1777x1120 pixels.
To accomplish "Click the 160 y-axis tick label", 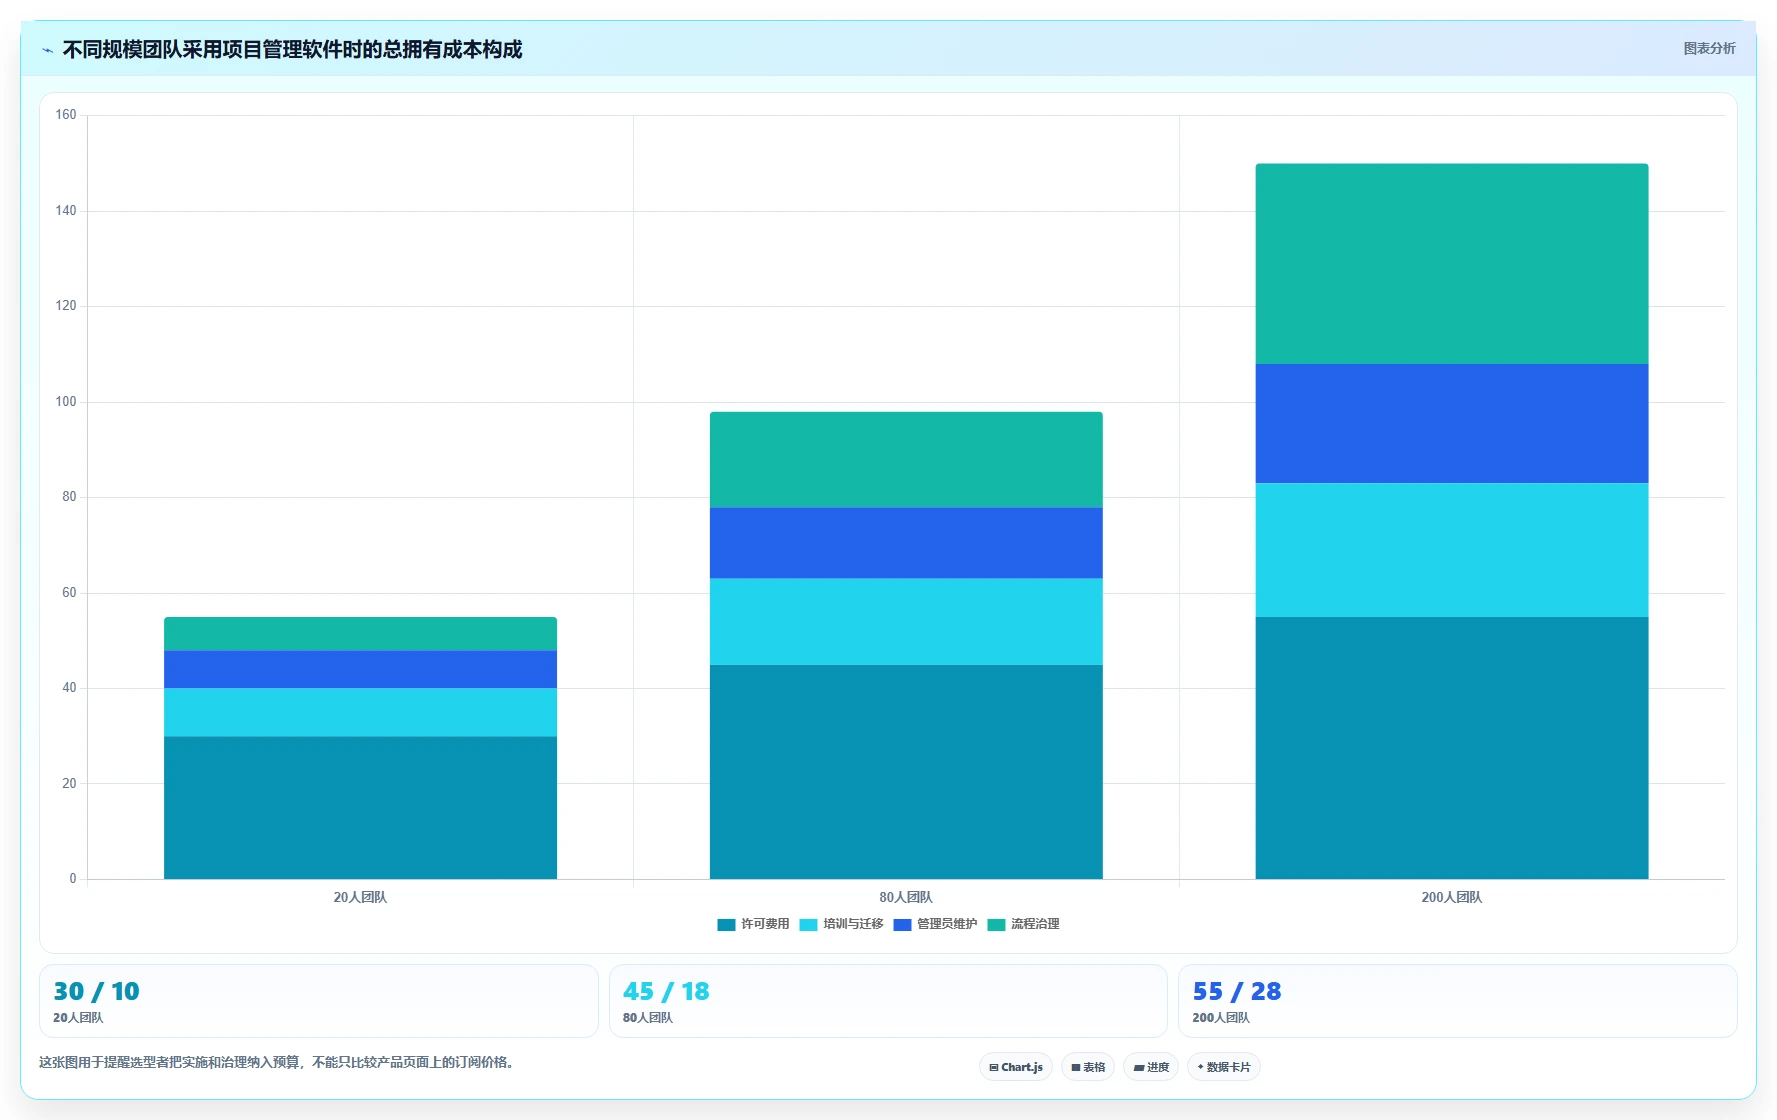I will [x=66, y=115].
